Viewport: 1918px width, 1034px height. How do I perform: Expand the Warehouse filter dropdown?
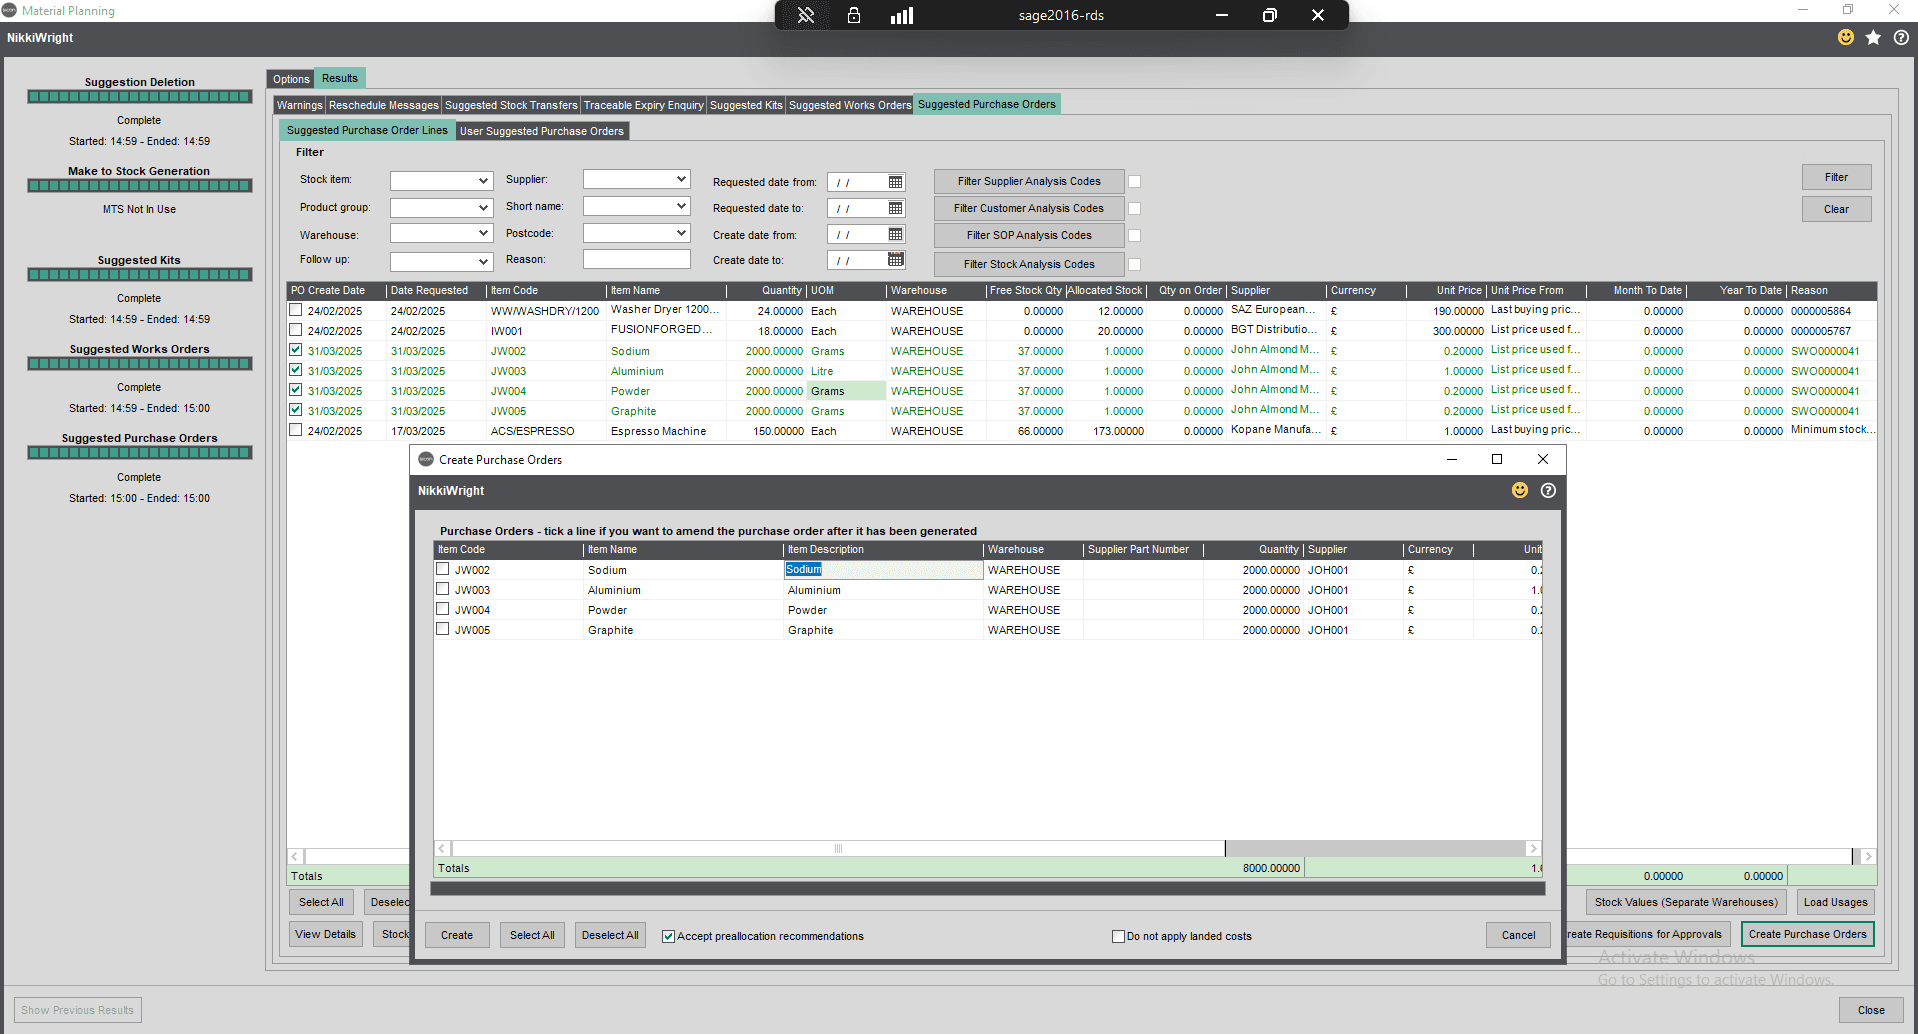pos(483,233)
